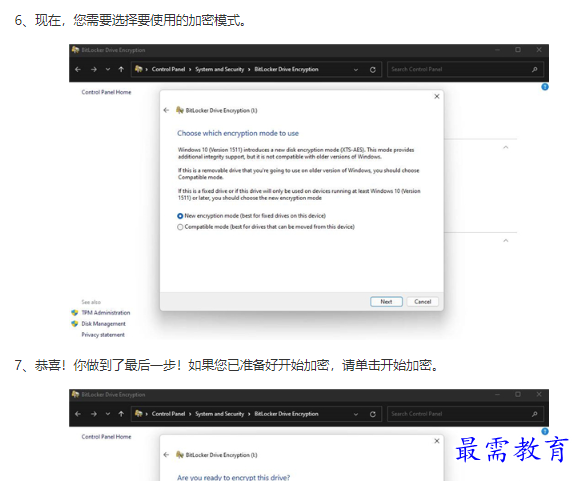Screen dimensions: 577x481
Task: Open recent locations chevron in second window
Action: (108, 414)
